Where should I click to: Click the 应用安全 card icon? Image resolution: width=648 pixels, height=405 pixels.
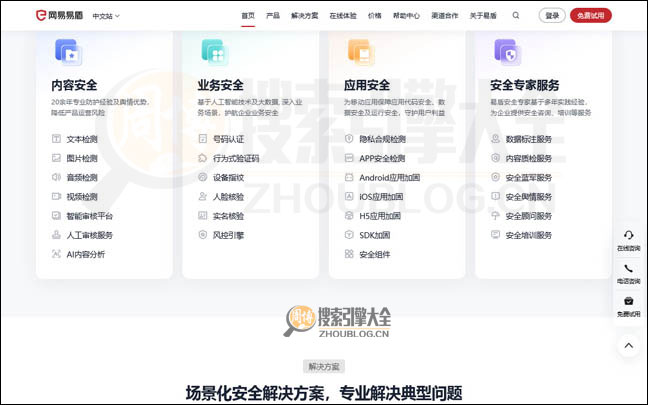point(361,52)
